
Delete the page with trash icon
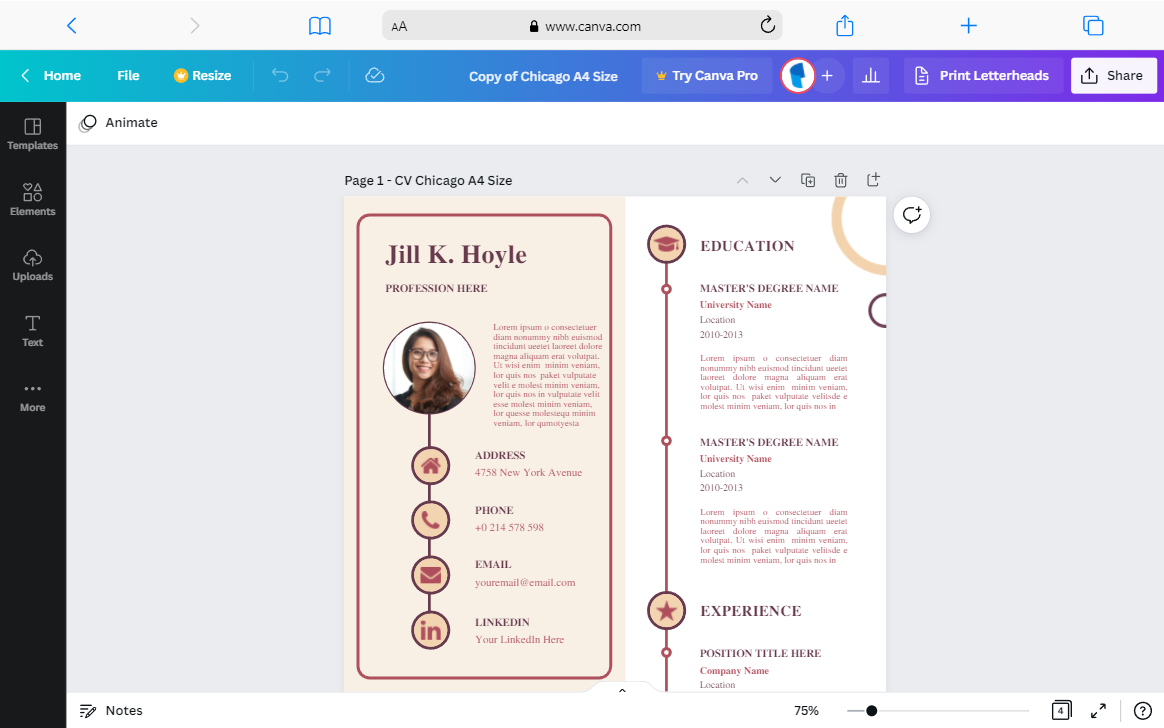840,180
